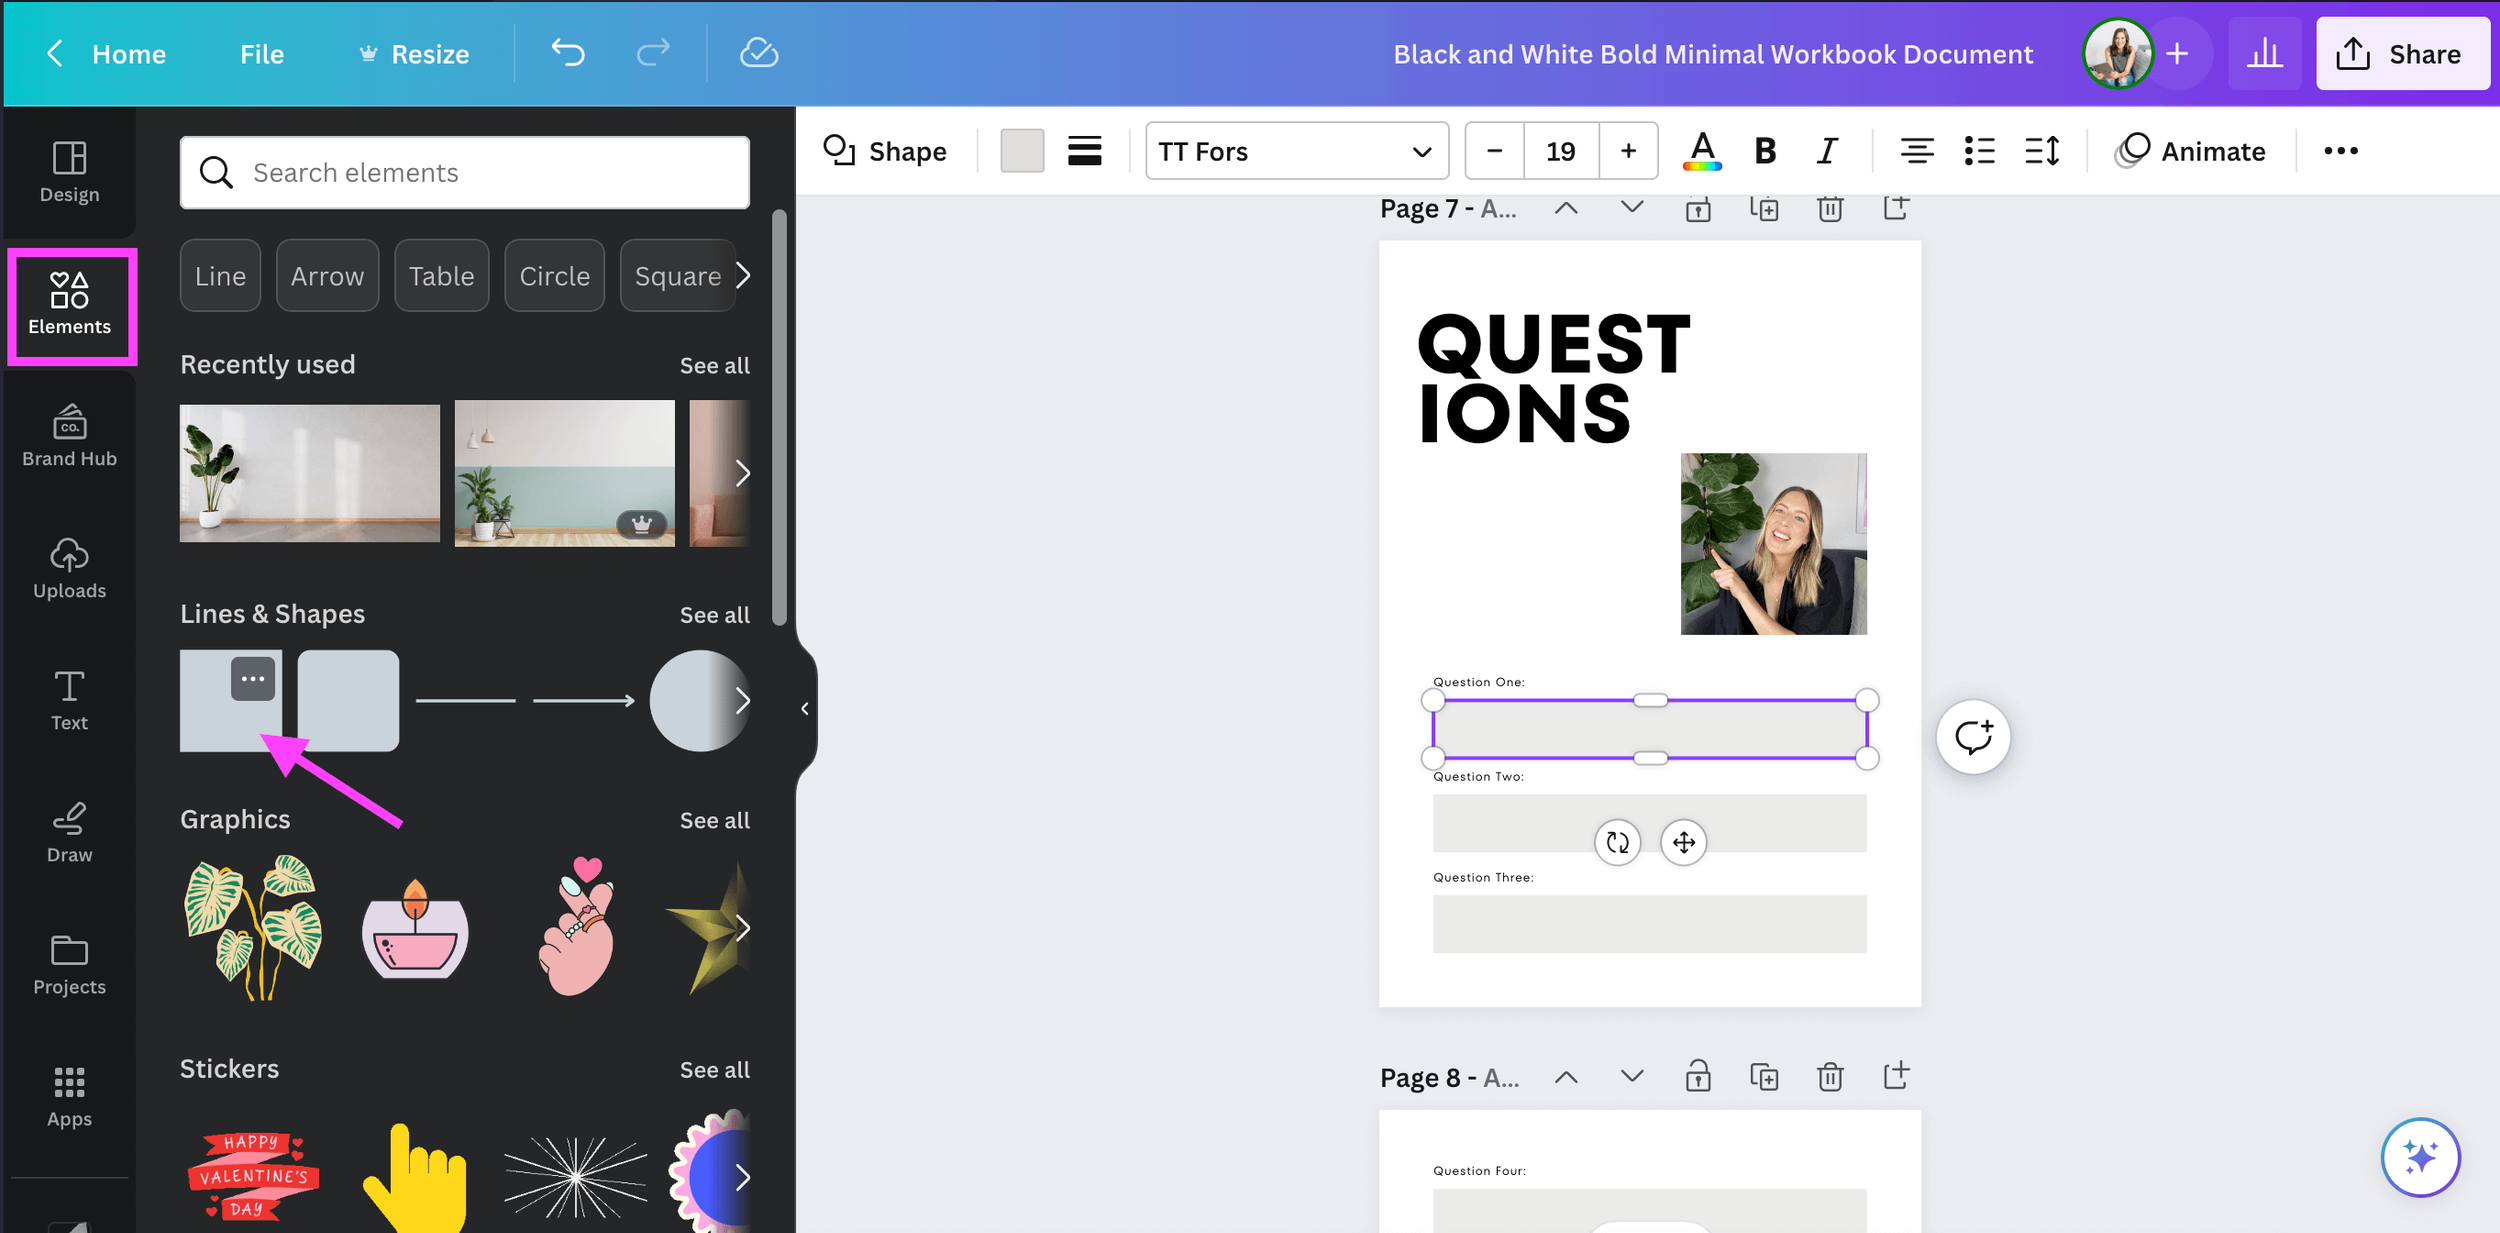Go back to Home
The height and width of the screenshot is (1233, 2500).
107,54
